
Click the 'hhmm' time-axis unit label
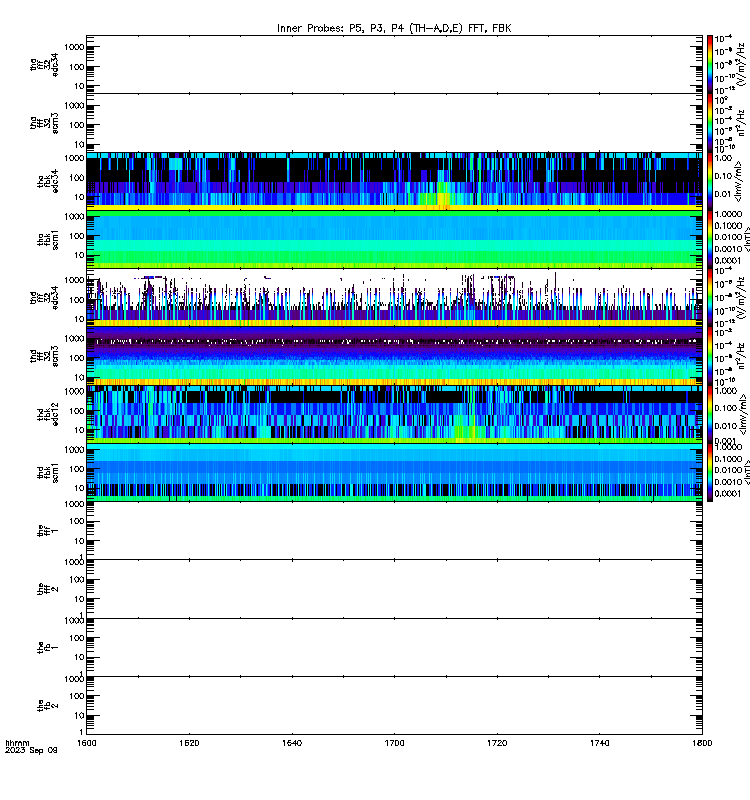[x=17, y=743]
